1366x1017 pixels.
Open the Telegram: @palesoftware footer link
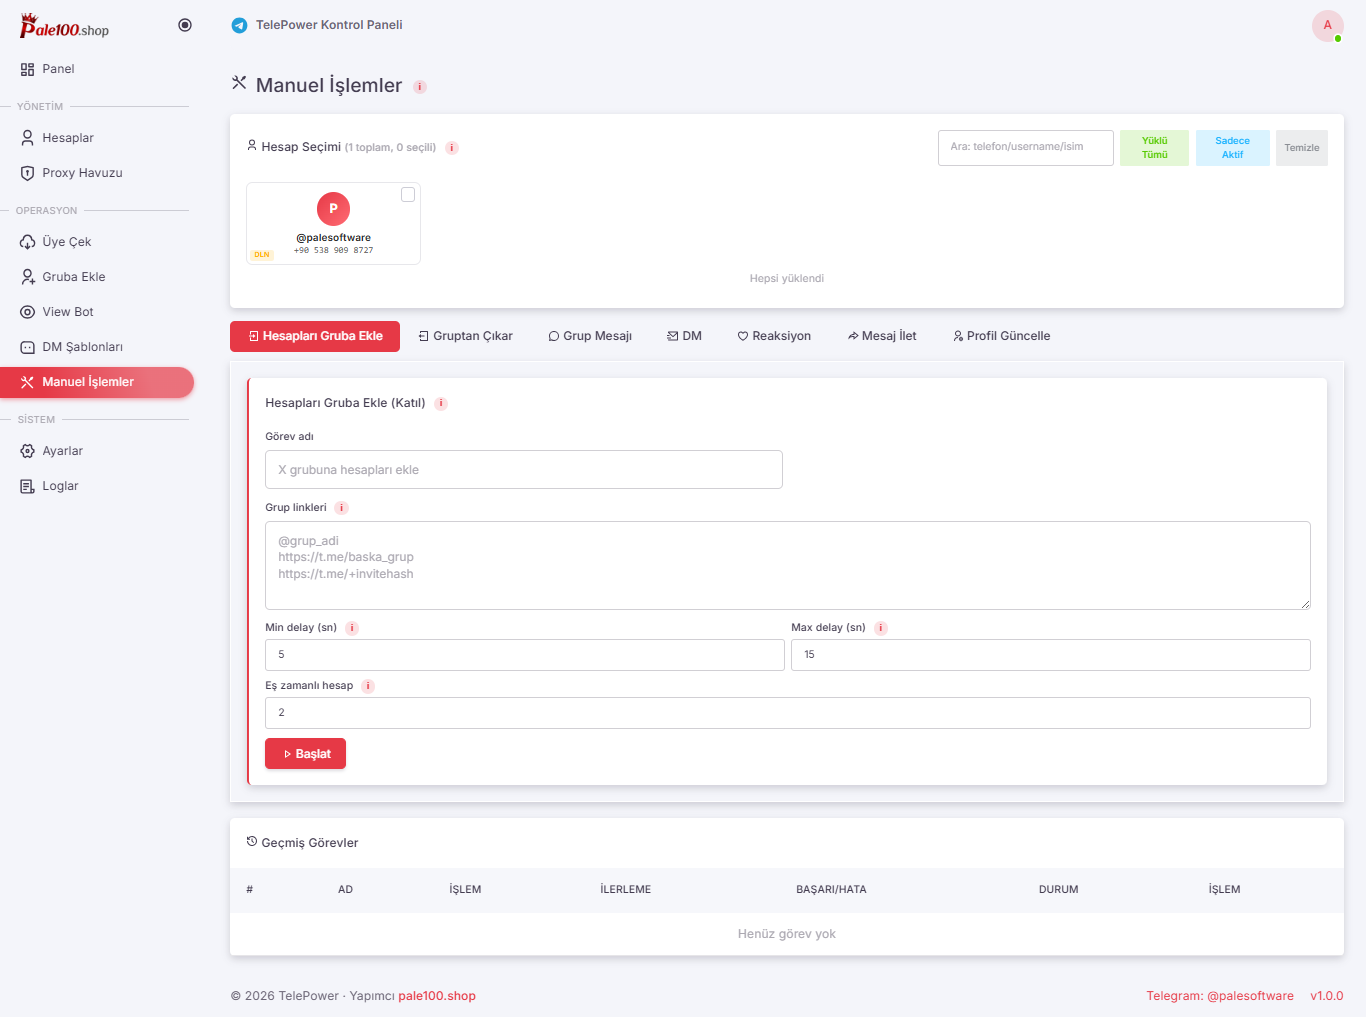pyautogui.click(x=1220, y=996)
